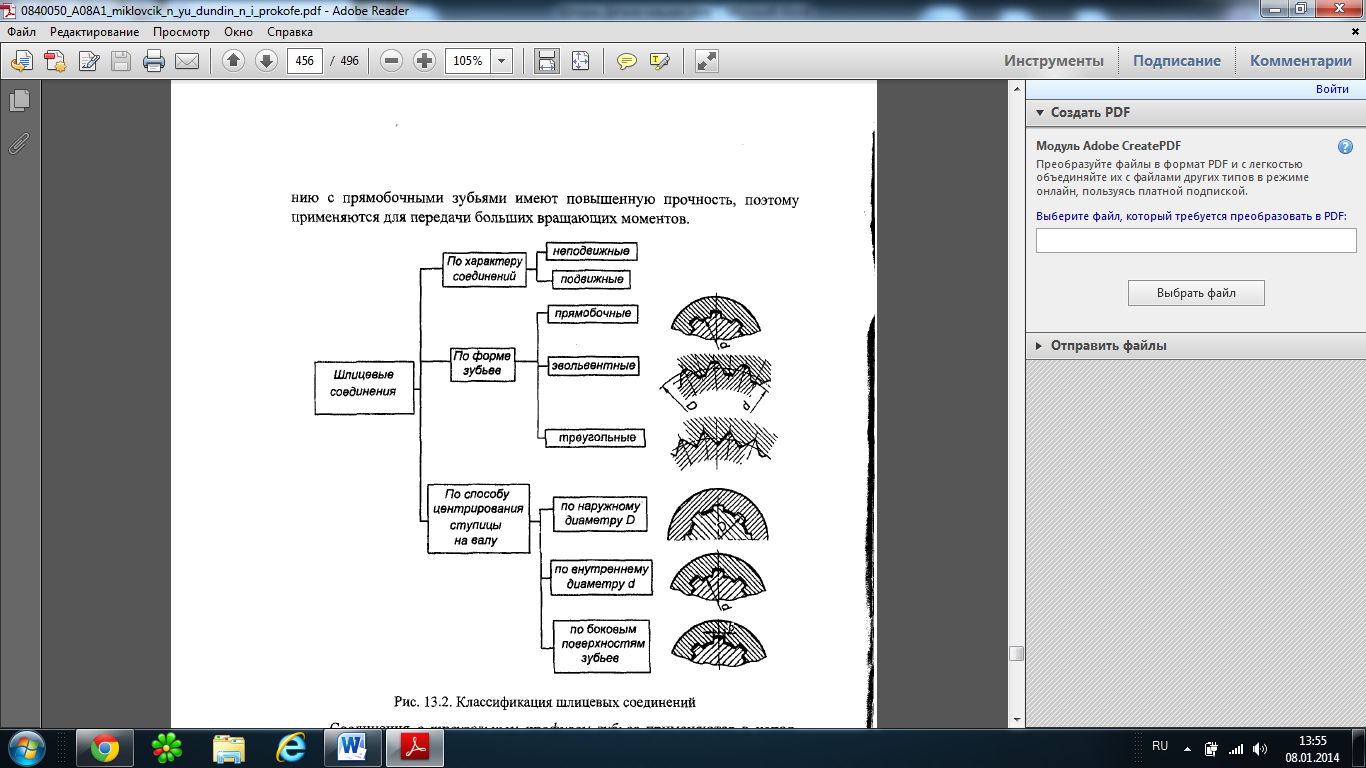
Task: Go to previous page arrow button
Action: (233, 61)
